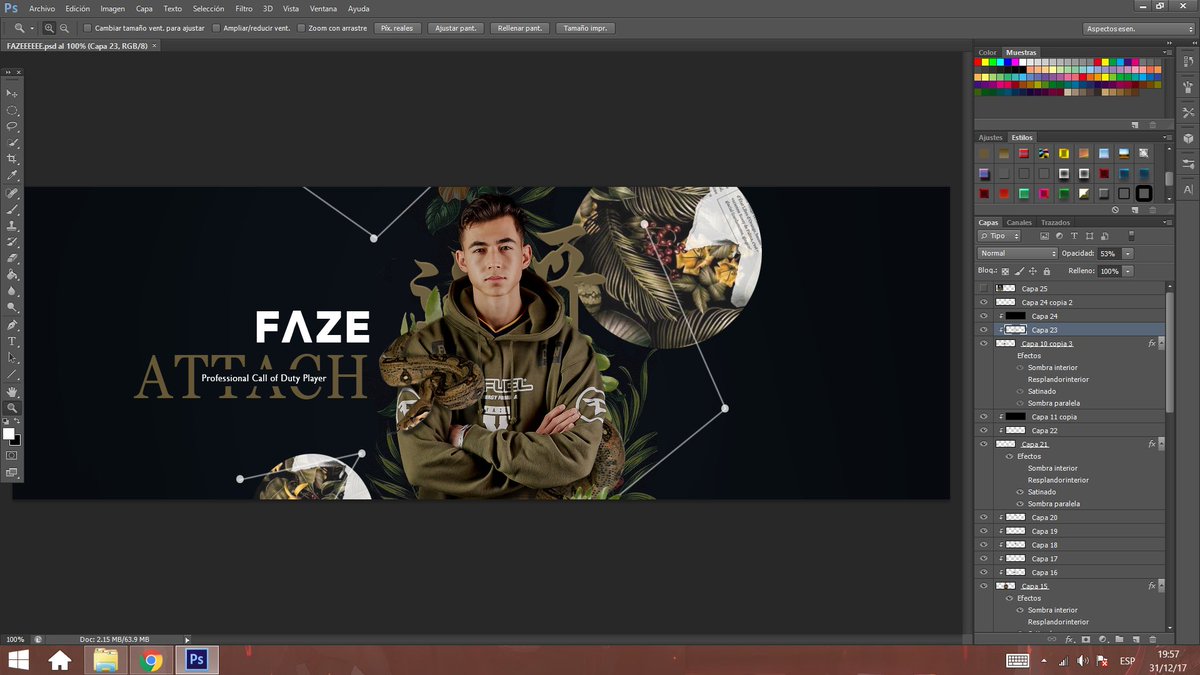Select the Lasso tool
The width and height of the screenshot is (1200, 675).
click(12, 127)
